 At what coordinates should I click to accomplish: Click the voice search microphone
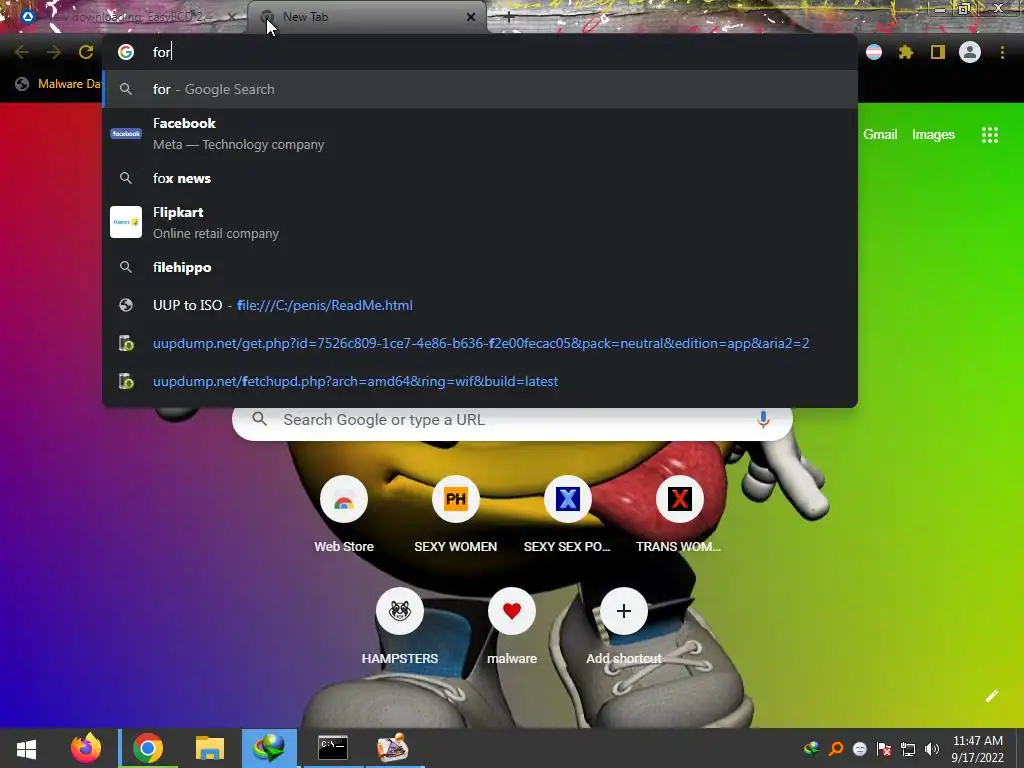763,419
